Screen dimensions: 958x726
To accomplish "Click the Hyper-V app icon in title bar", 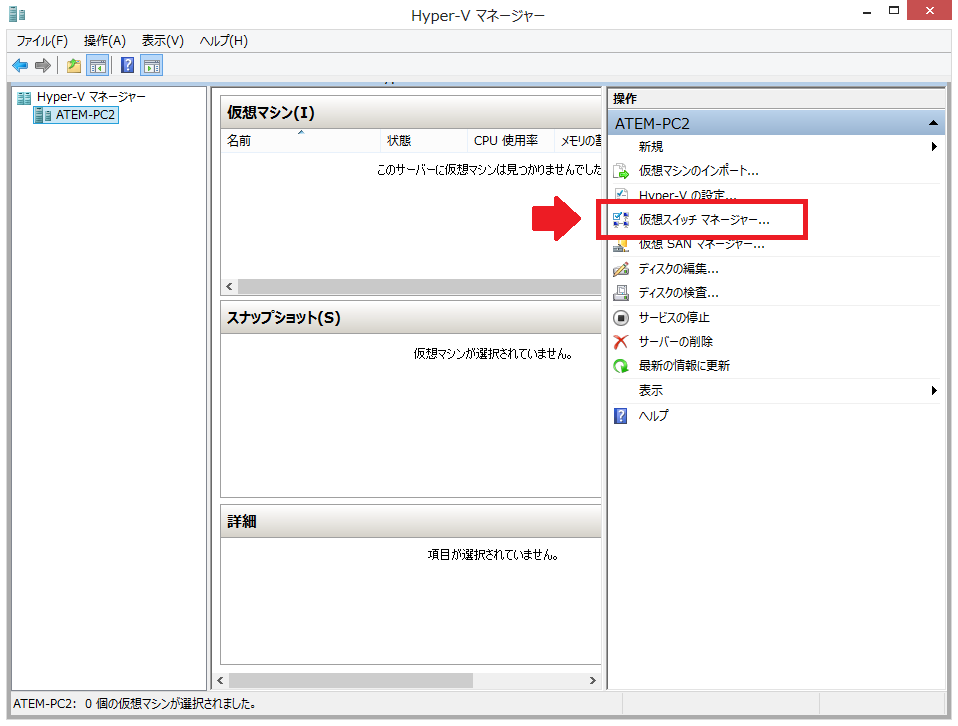I will [x=17, y=14].
